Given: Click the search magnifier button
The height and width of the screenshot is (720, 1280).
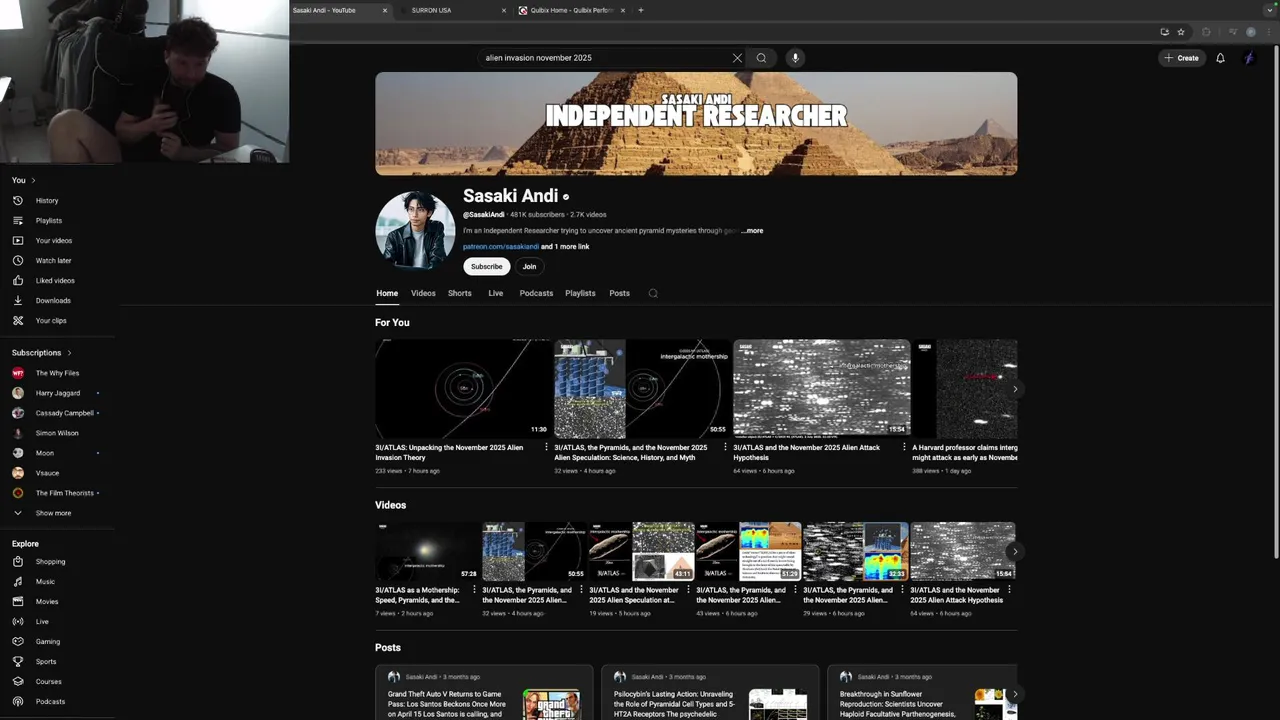Looking at the screenshot, I should pyautogui.click(x=761, y=58).
